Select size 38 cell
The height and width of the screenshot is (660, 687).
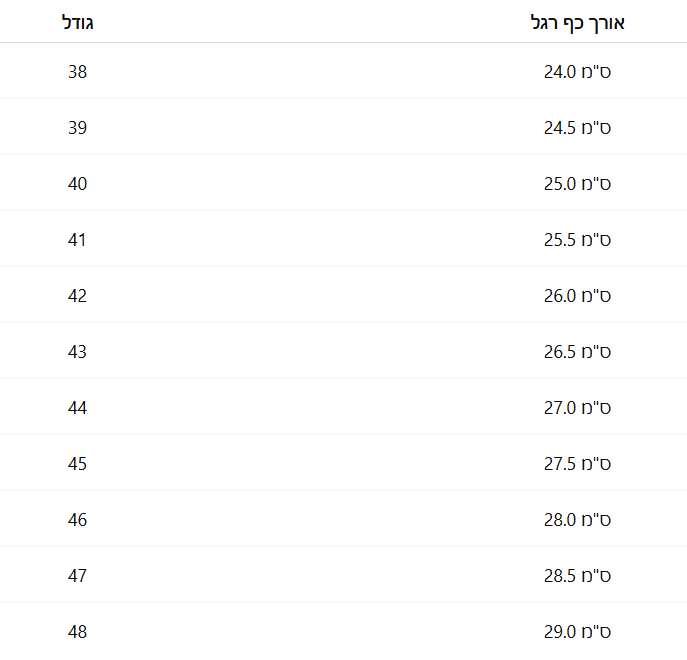coord(78,71)
